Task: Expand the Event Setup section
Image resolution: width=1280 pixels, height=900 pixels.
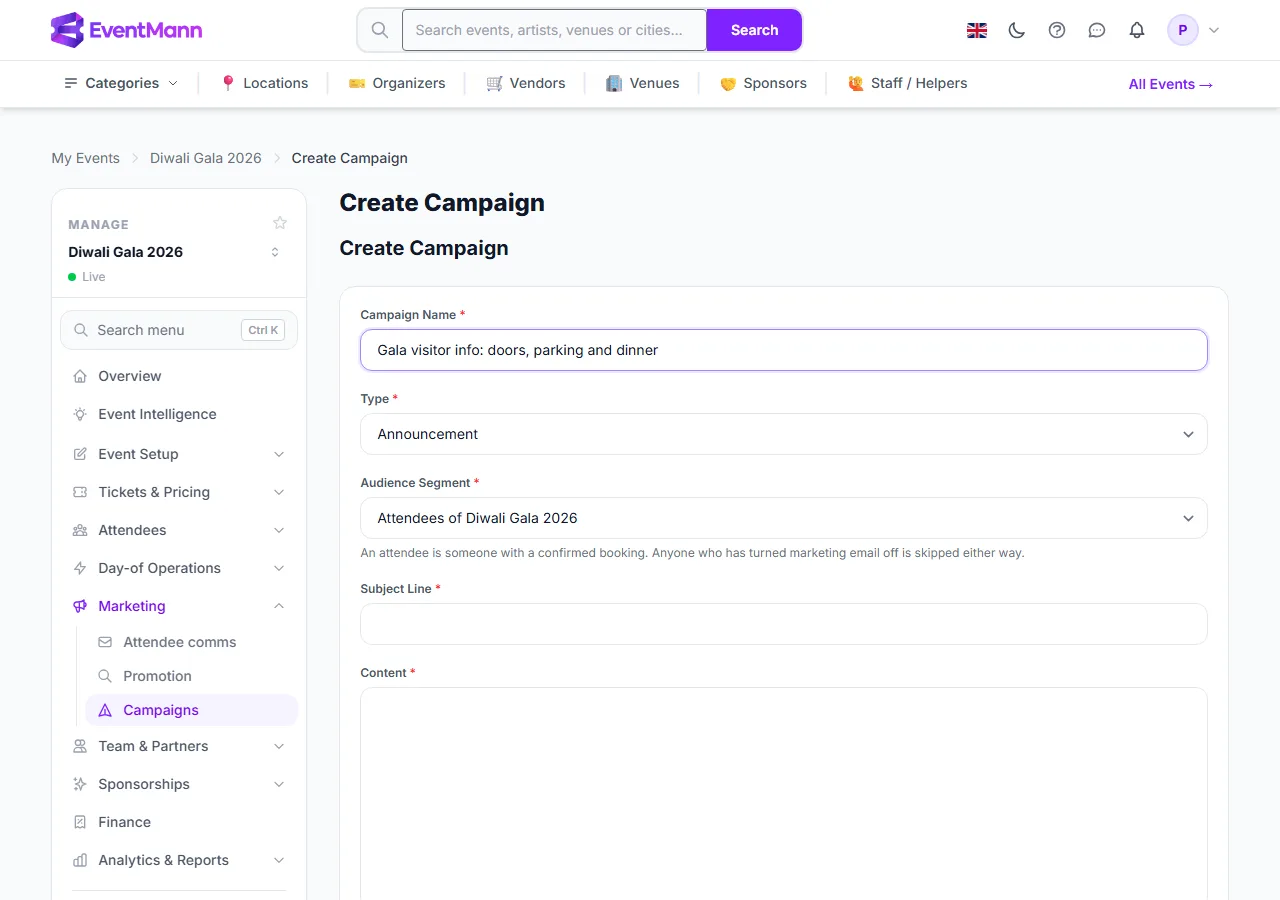Action: click(179, 454)
